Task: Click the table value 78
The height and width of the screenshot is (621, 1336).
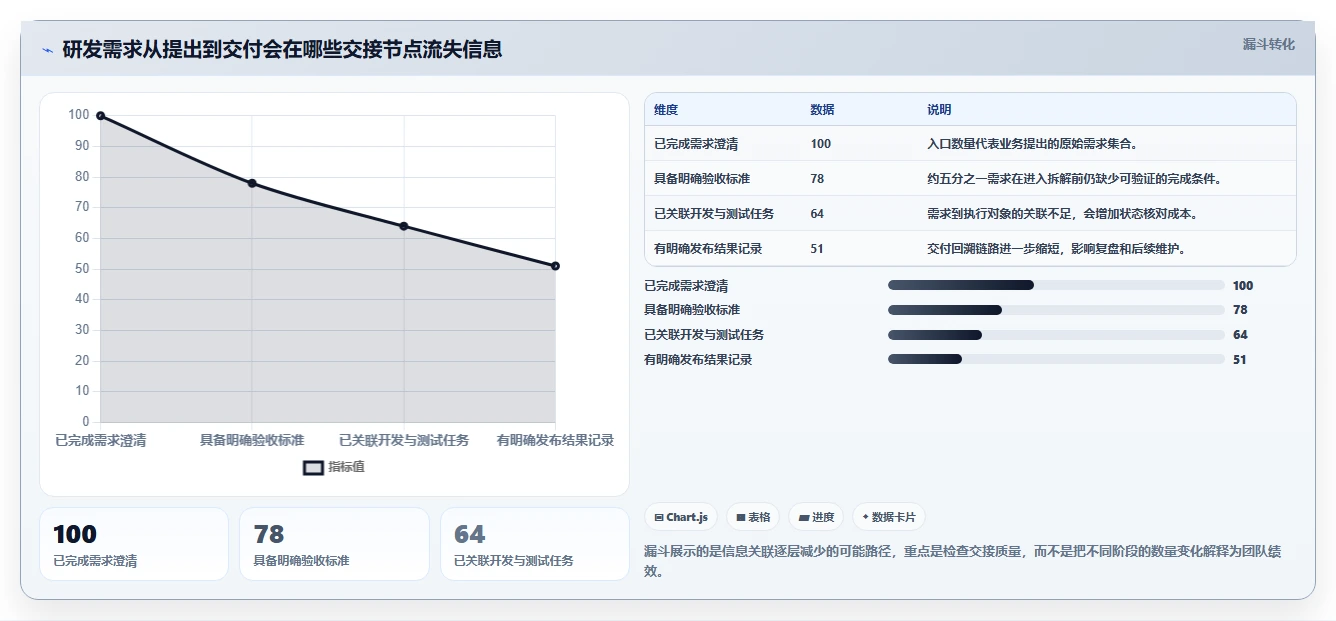Action: 817,179
